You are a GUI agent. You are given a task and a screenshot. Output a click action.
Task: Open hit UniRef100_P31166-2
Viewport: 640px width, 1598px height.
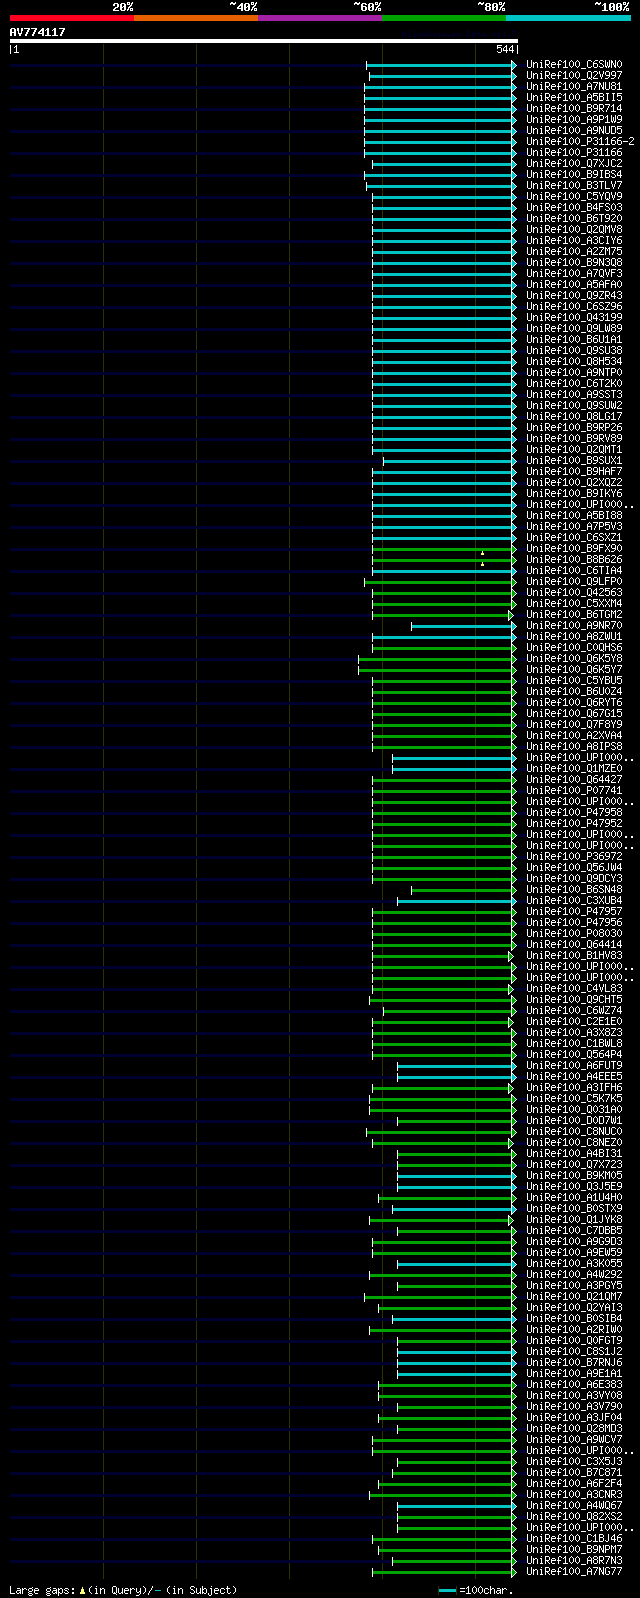(580, 142)
